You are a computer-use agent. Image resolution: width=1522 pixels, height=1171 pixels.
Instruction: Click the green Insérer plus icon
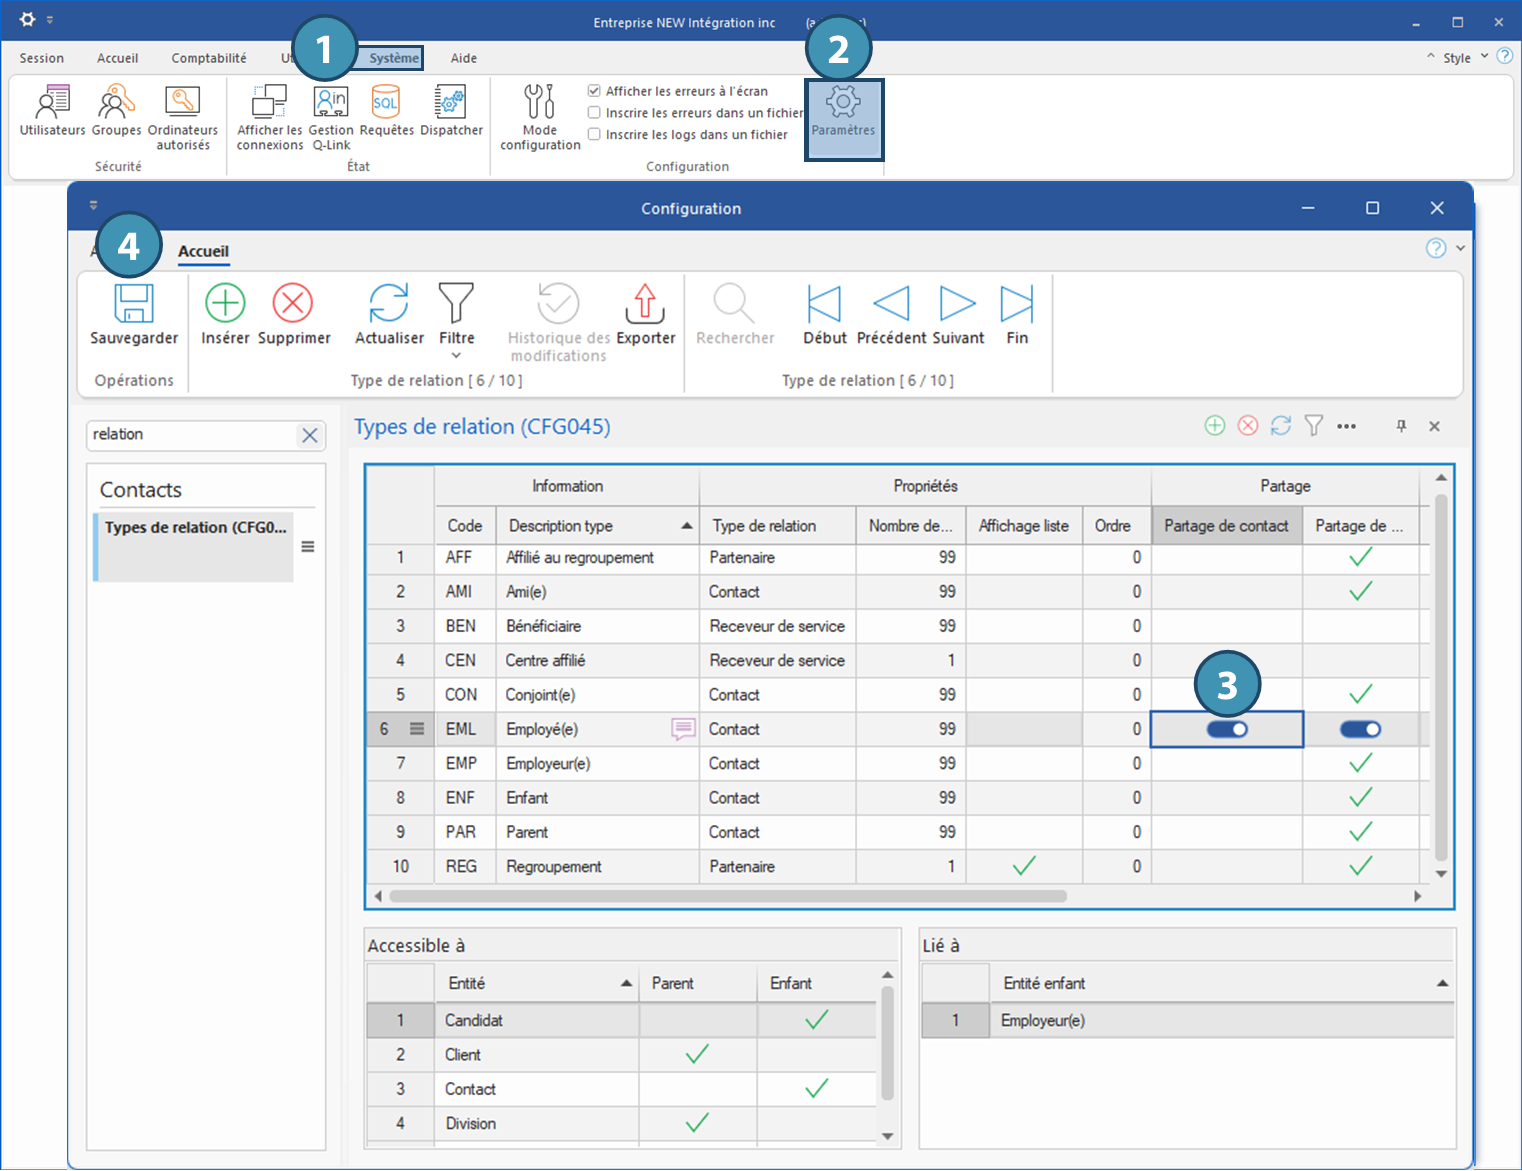pyautogui.click(x=225, y=304)
